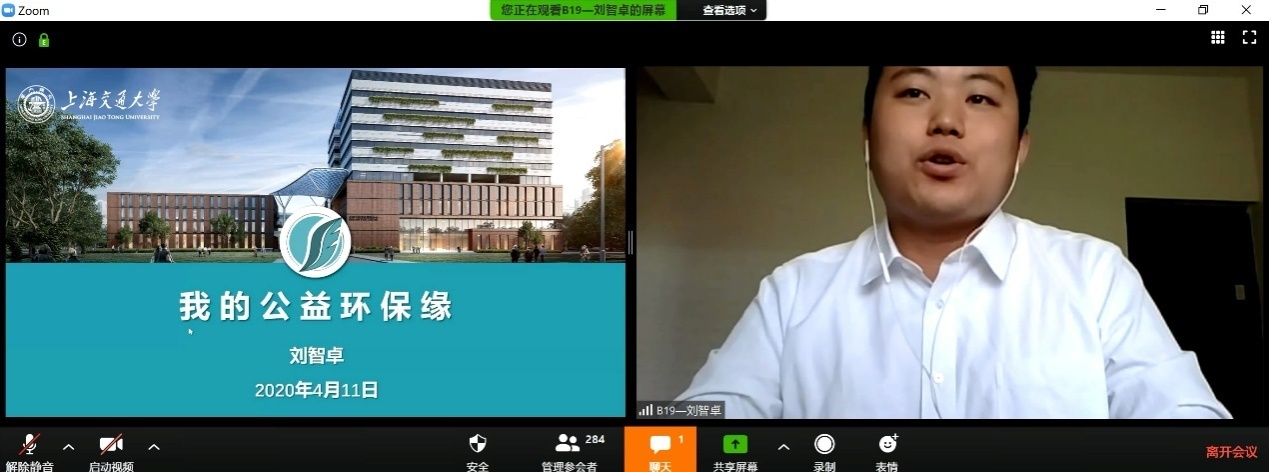Unmute the microphone (解除静音)
The height and width of the screenshot is (472, 1269).
[31, 449]
